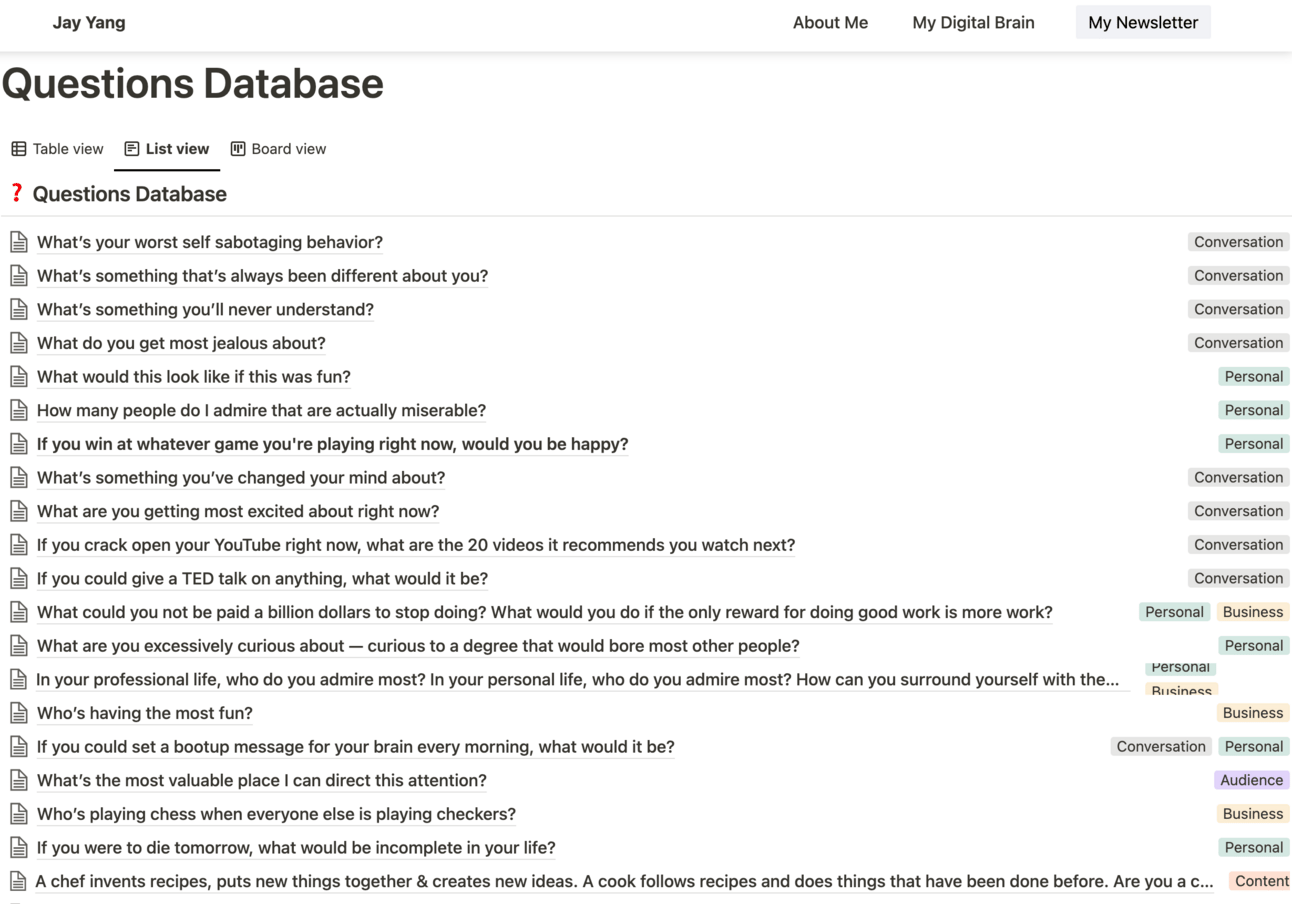Click the Table view grid icon
The height and width of the screenshot is (904, 1292).
click(x=19, y=149)
